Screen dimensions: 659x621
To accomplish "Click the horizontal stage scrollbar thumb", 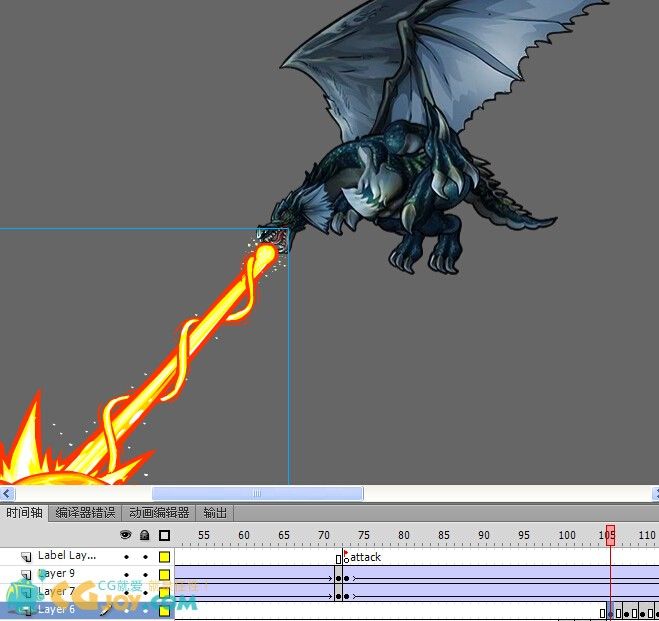I will click(x=257, y=493).
